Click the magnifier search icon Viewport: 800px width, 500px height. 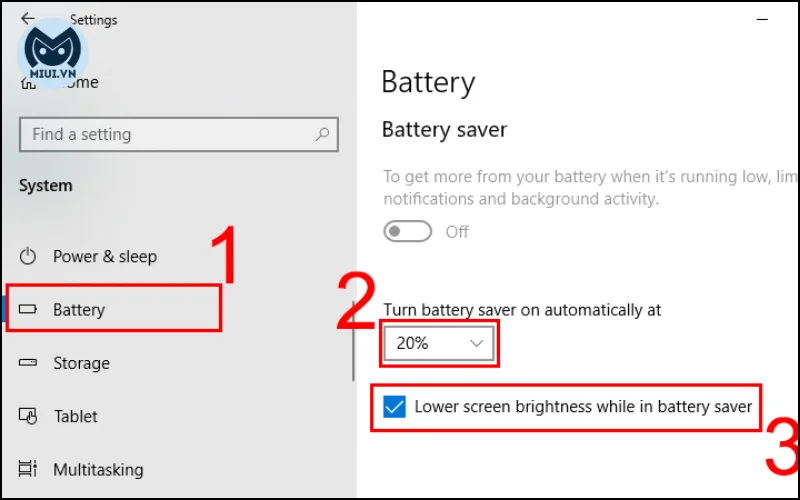[x=322, y=134]
